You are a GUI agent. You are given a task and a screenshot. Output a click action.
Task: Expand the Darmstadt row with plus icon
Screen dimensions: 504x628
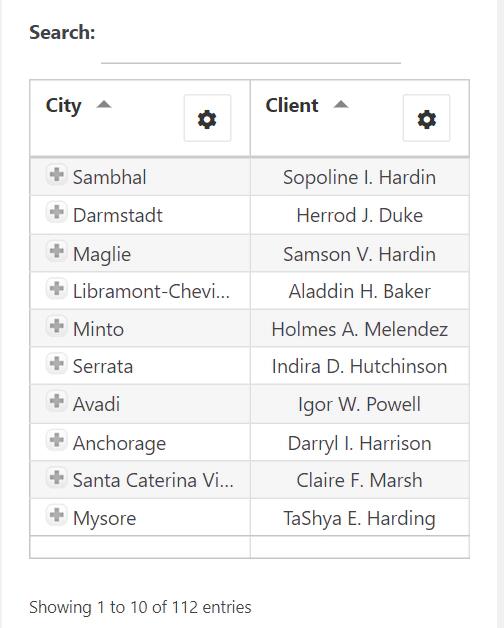[56, 212]
